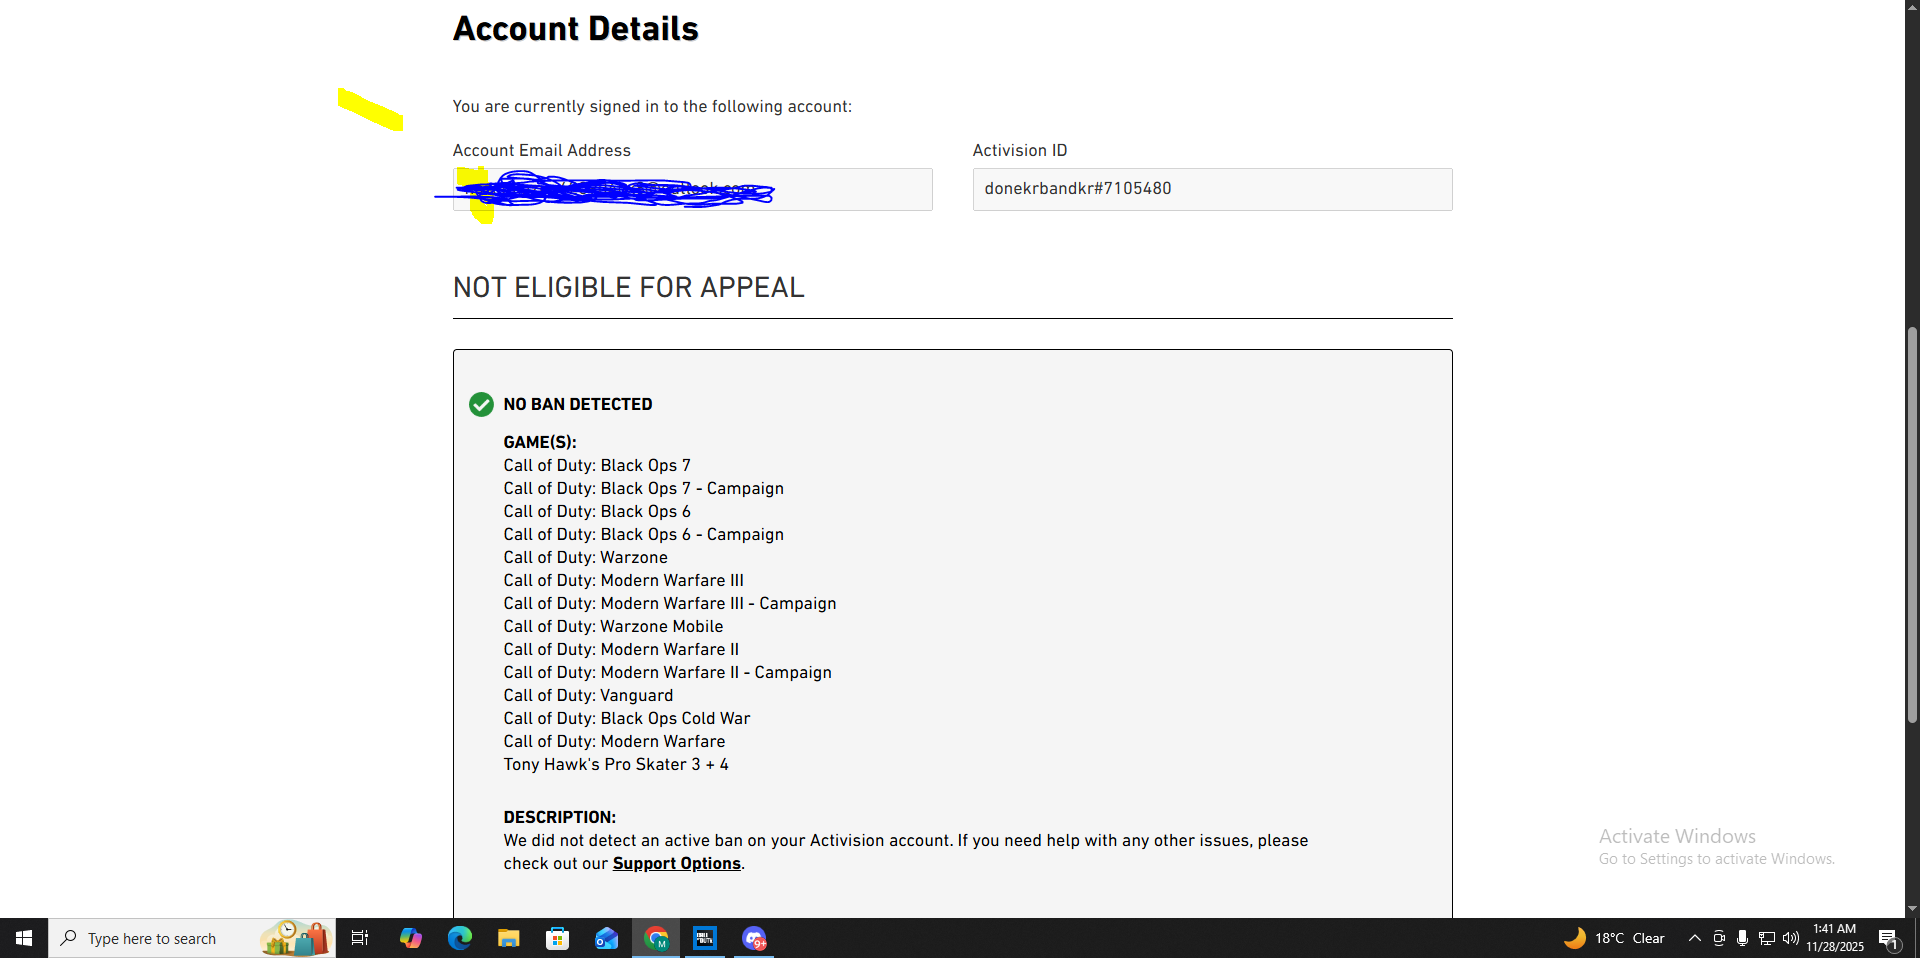The image size is (1920, 958).
Task: Click Call of Duty: Black Ops 7 - Campaign
Action: [x=644, y=488]
